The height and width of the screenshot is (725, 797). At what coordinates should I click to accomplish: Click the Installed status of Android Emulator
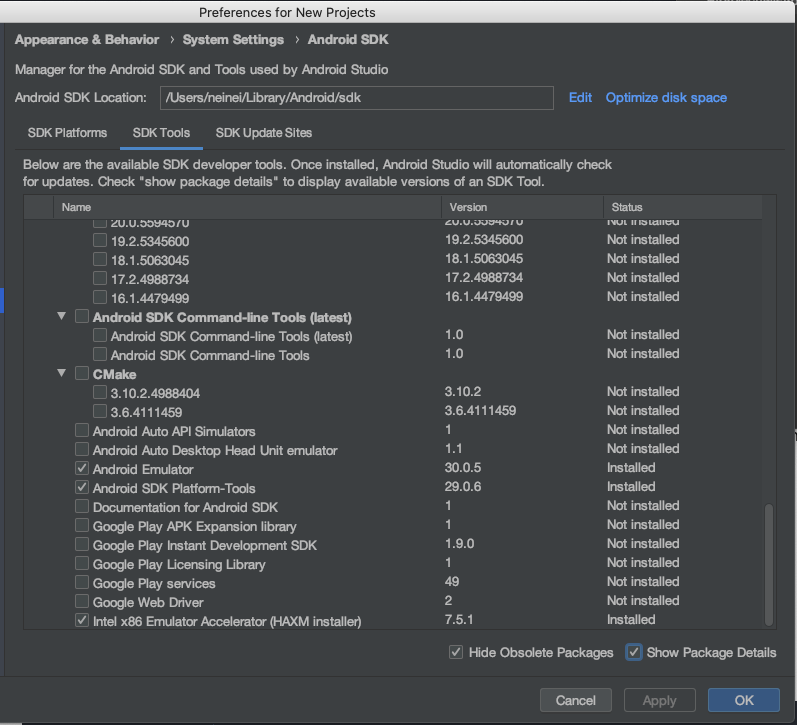(x=631, y=467)
